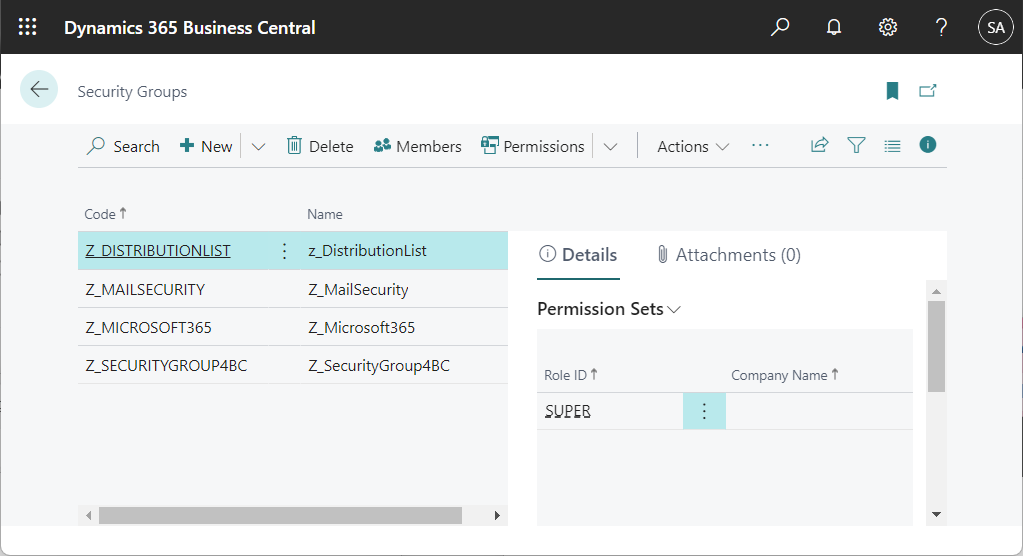1023x556 pixels.
Task: Open the settings gear
Action: click(888, 27)
